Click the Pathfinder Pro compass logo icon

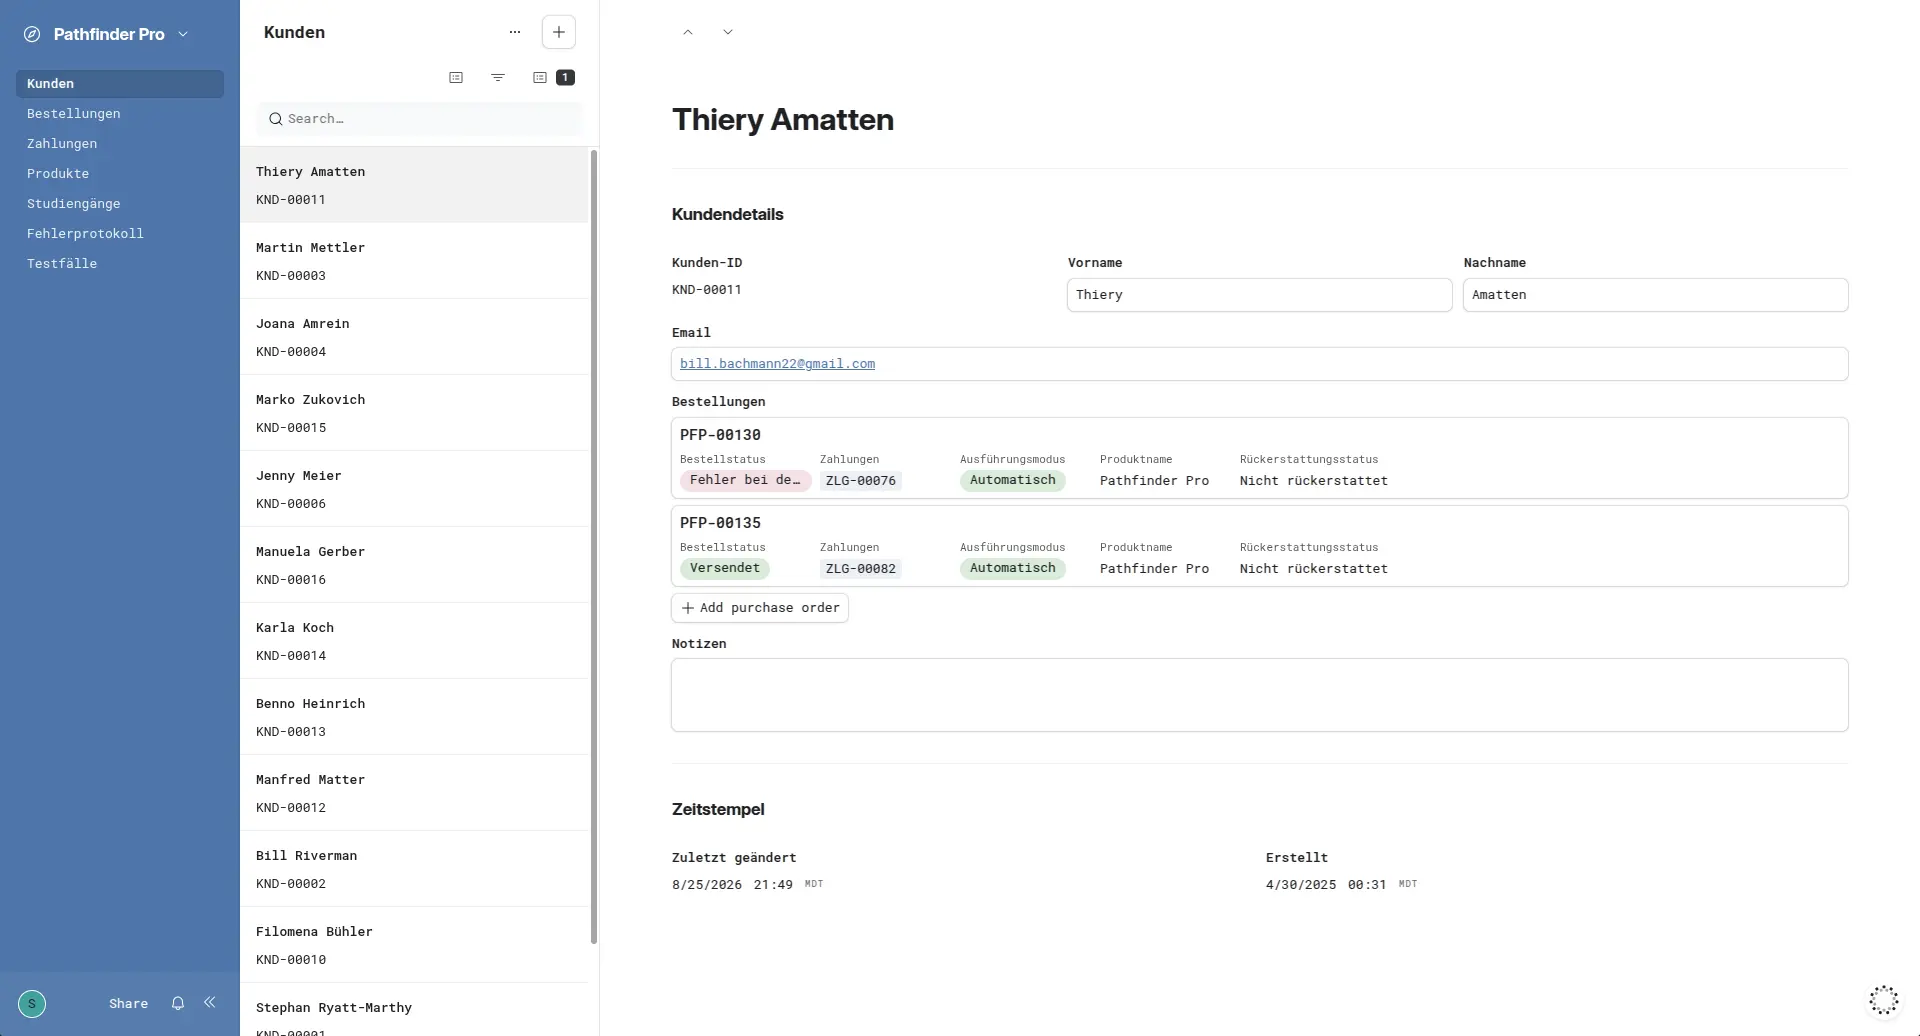32,34
